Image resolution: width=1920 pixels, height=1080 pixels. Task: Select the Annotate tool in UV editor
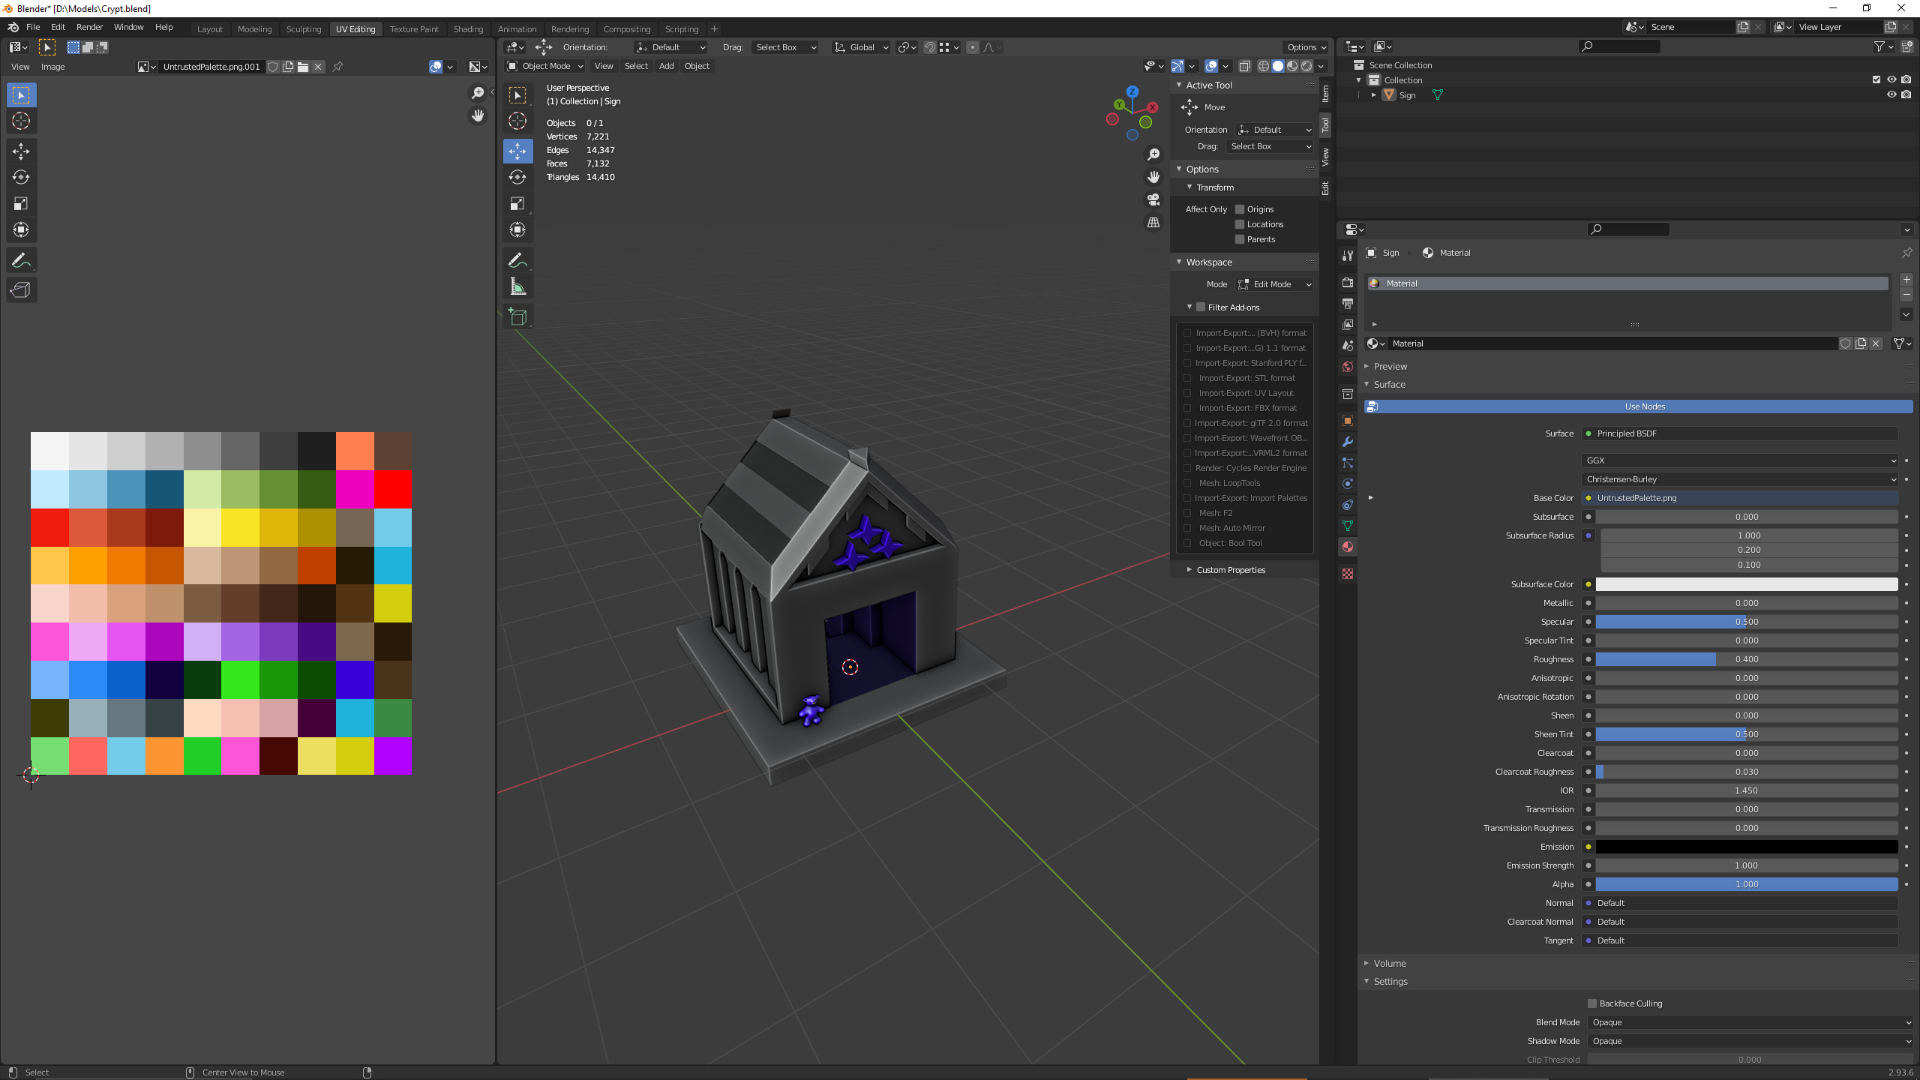tap(20, 260)
